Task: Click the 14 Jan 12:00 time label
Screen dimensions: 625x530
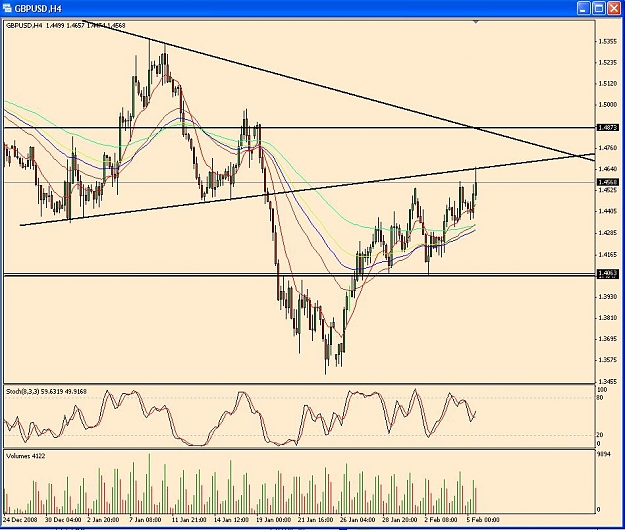Action: (232, 520)
